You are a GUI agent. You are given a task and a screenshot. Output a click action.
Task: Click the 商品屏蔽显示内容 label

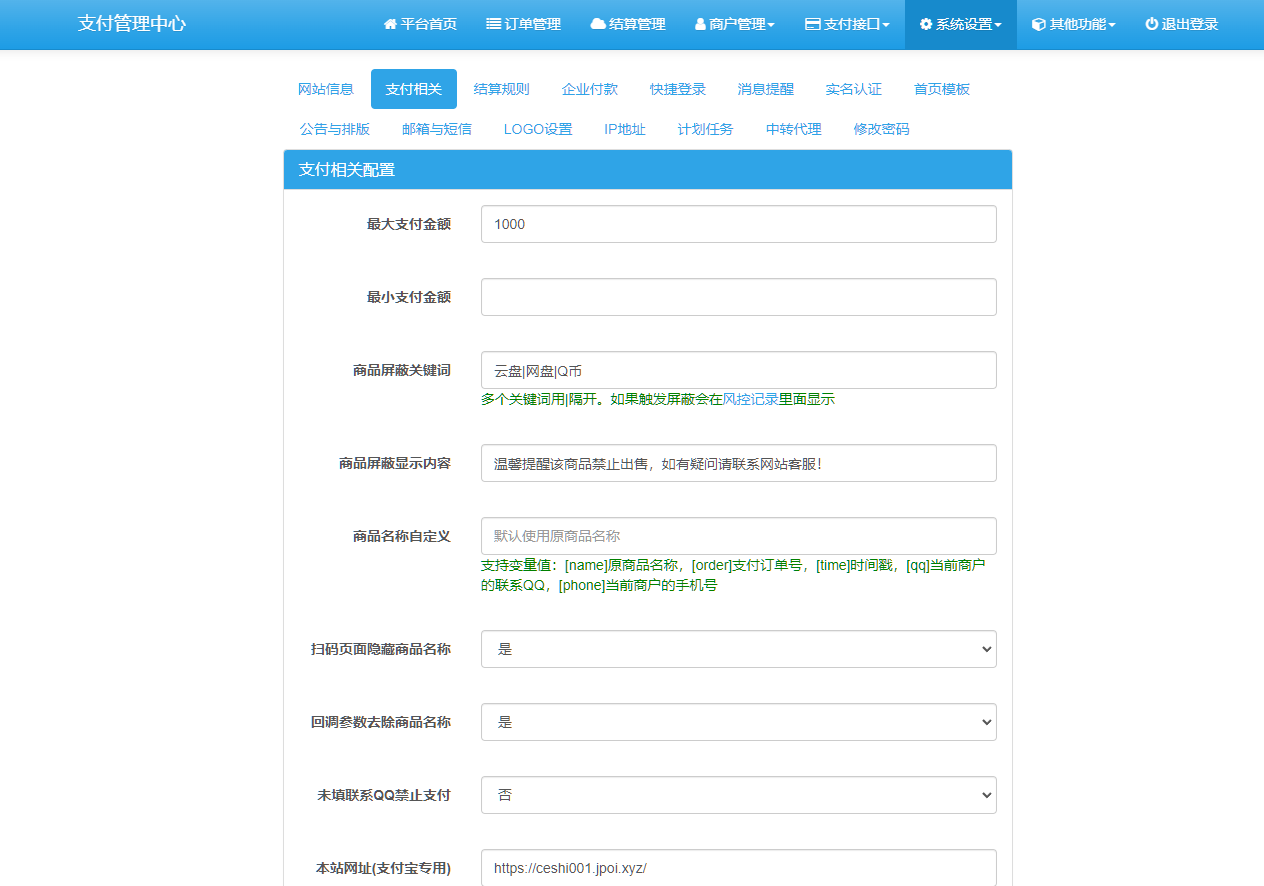[395, 463]
